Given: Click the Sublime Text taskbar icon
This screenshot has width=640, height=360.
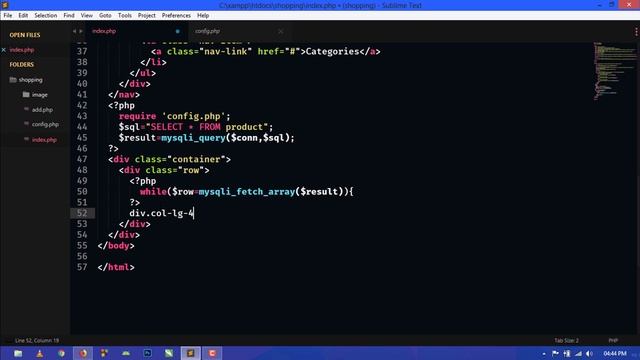Looking at the screenshot, I should [191, 353].
